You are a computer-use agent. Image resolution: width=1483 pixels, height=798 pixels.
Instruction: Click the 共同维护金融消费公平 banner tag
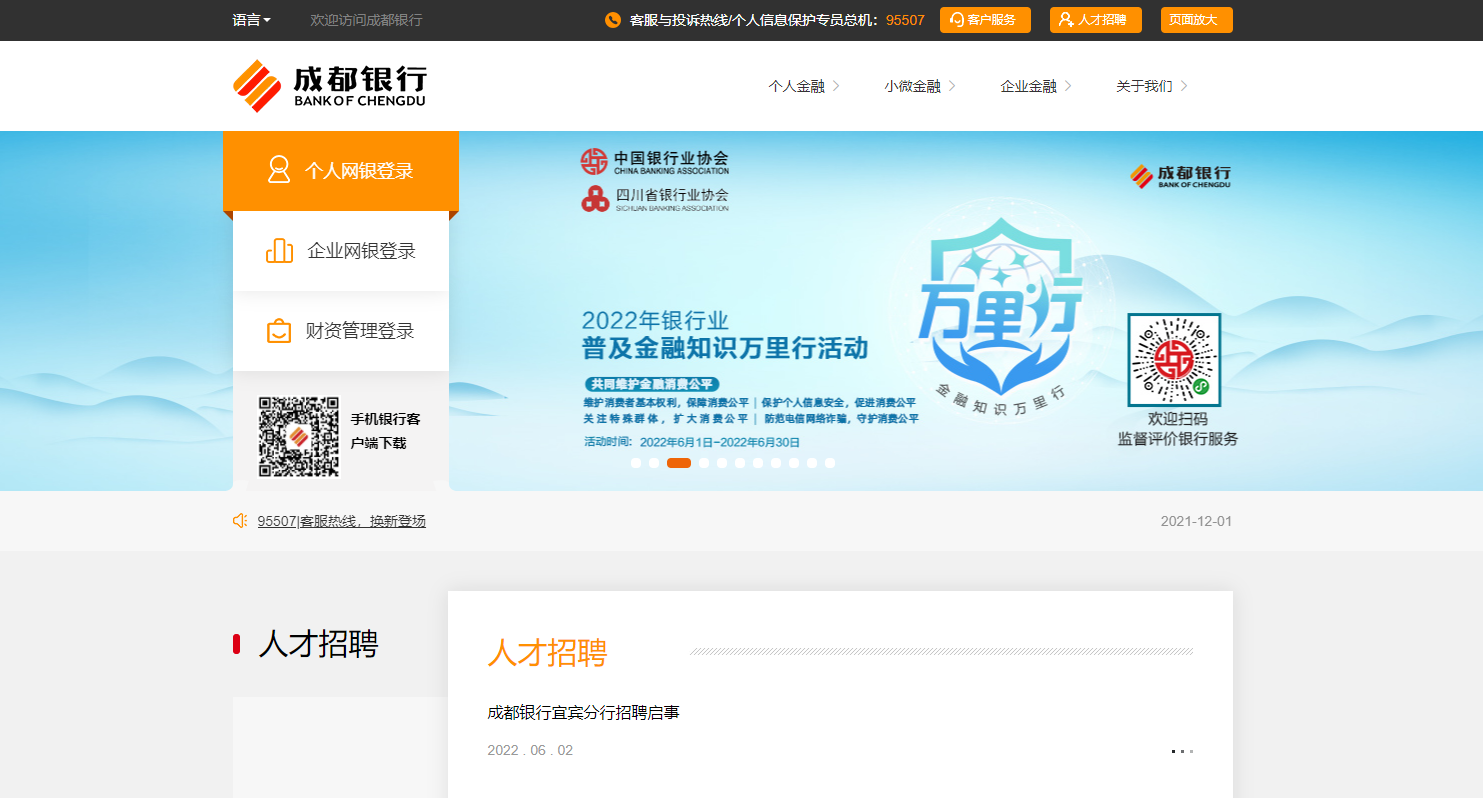[x=652, y=384]
